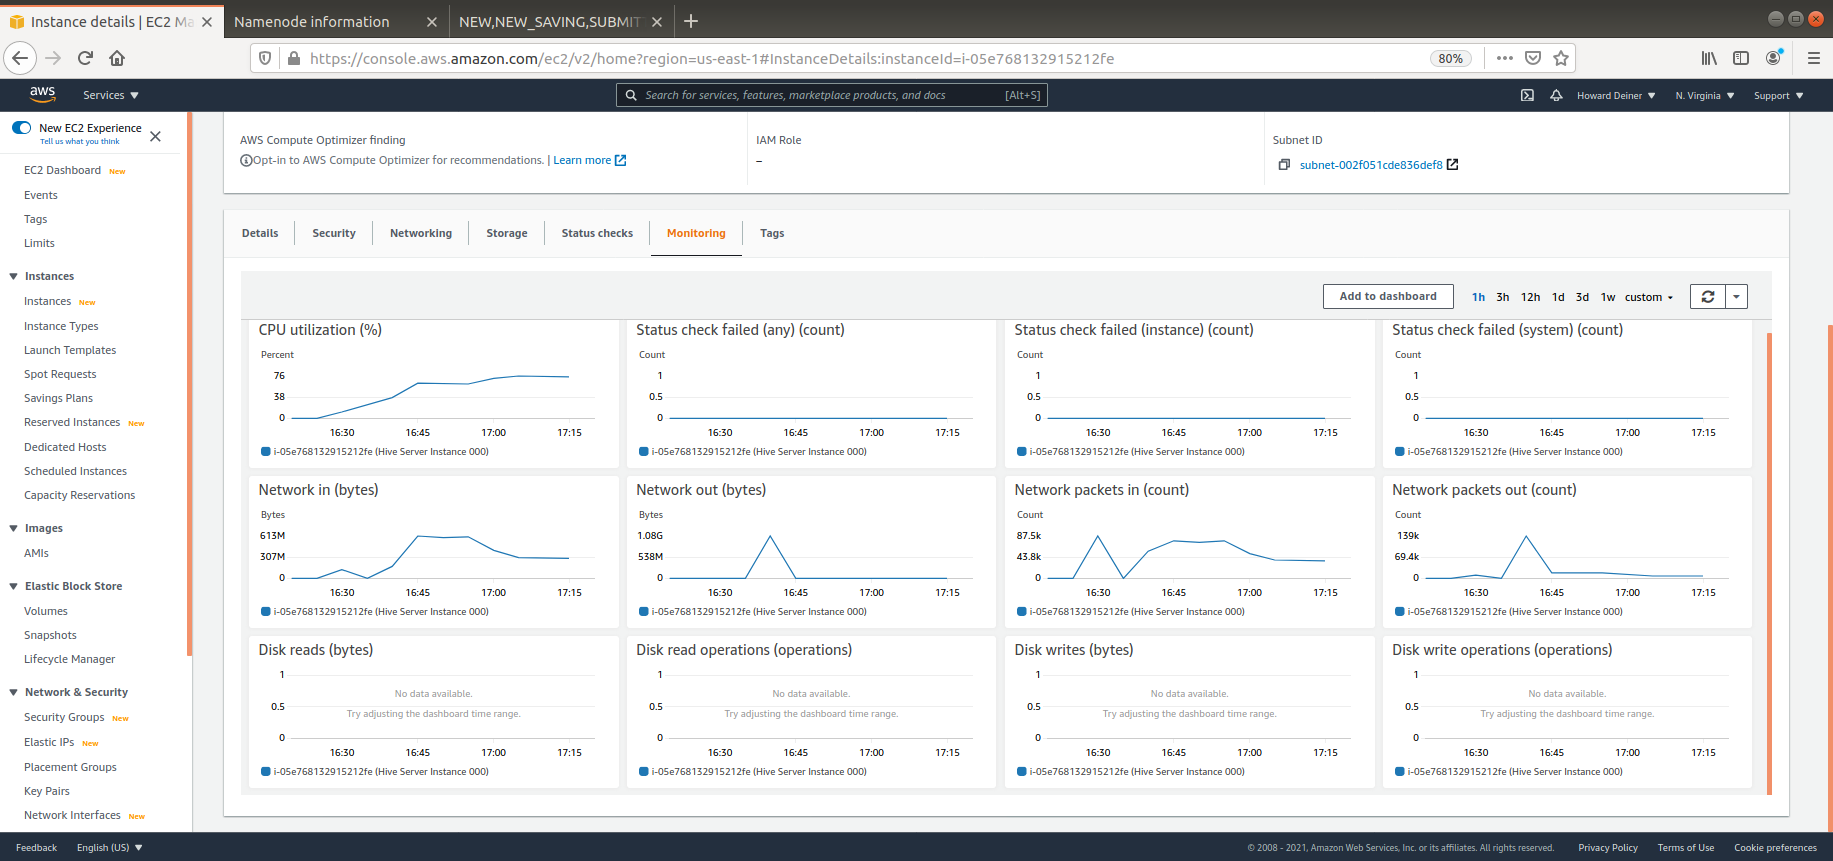This screenshot has width=1833, height=861.
Task: Switch to the Status checks tab
Action: click(x=597, y=233)
